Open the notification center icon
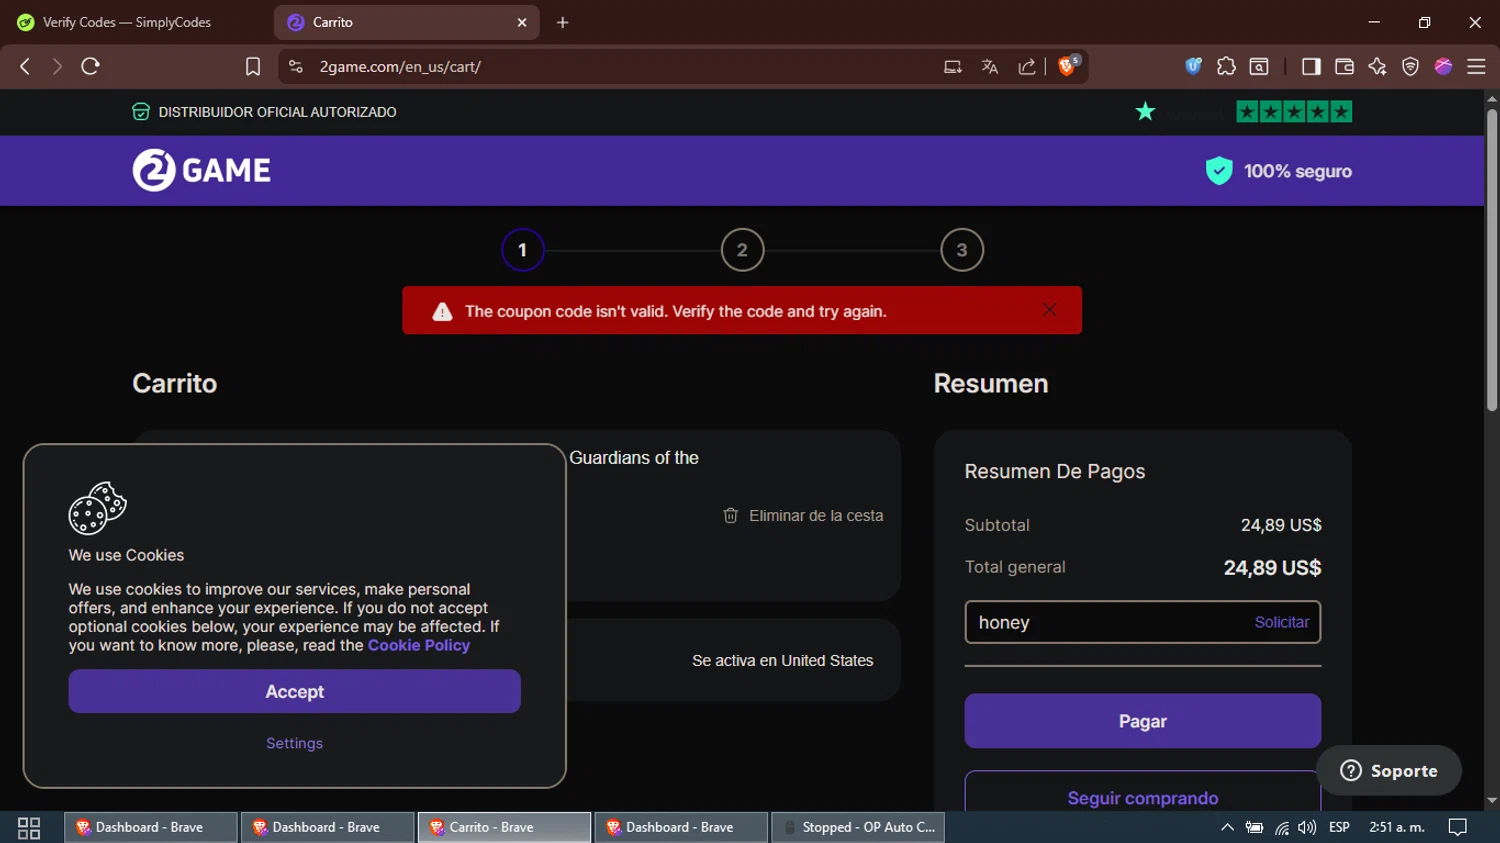This screenshot has height=843, width=1500. coord(1458,827)
